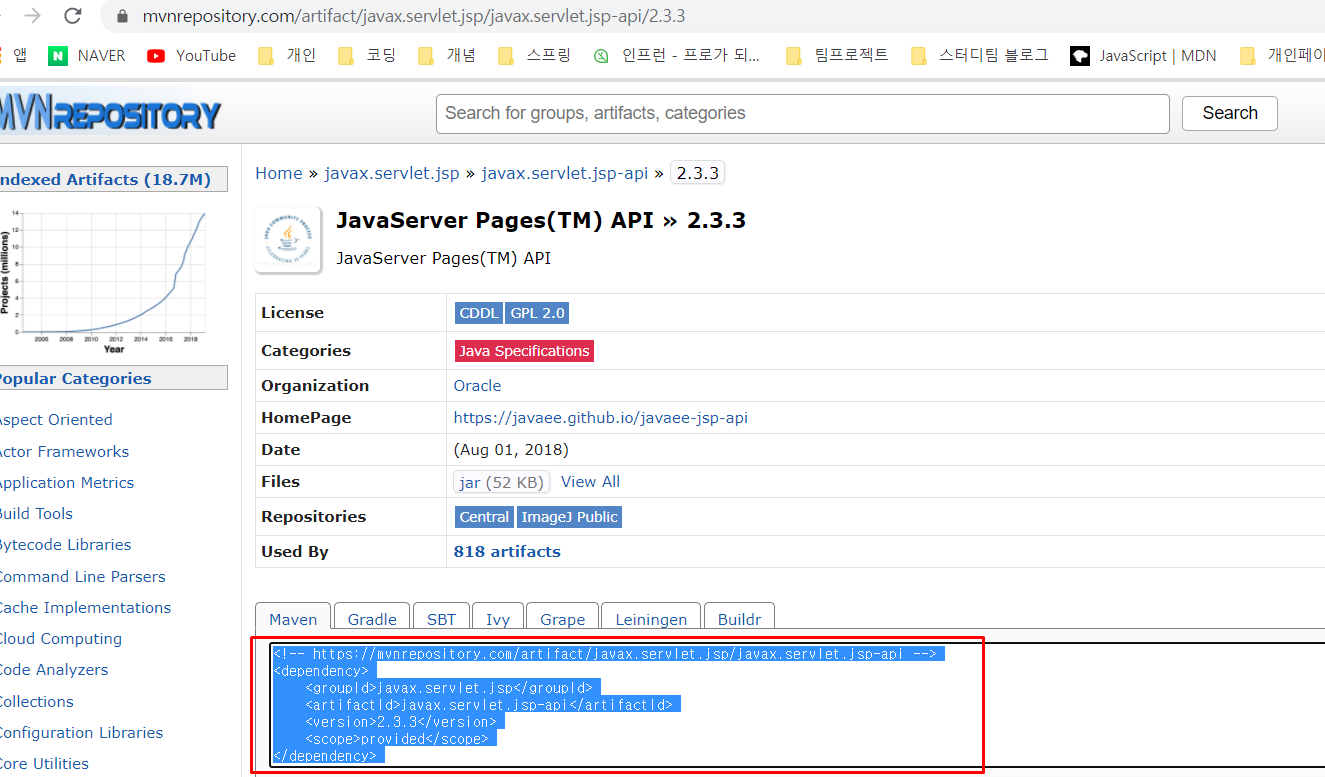
Task: Open the 818 artifacts link
Action: point(507,551)
